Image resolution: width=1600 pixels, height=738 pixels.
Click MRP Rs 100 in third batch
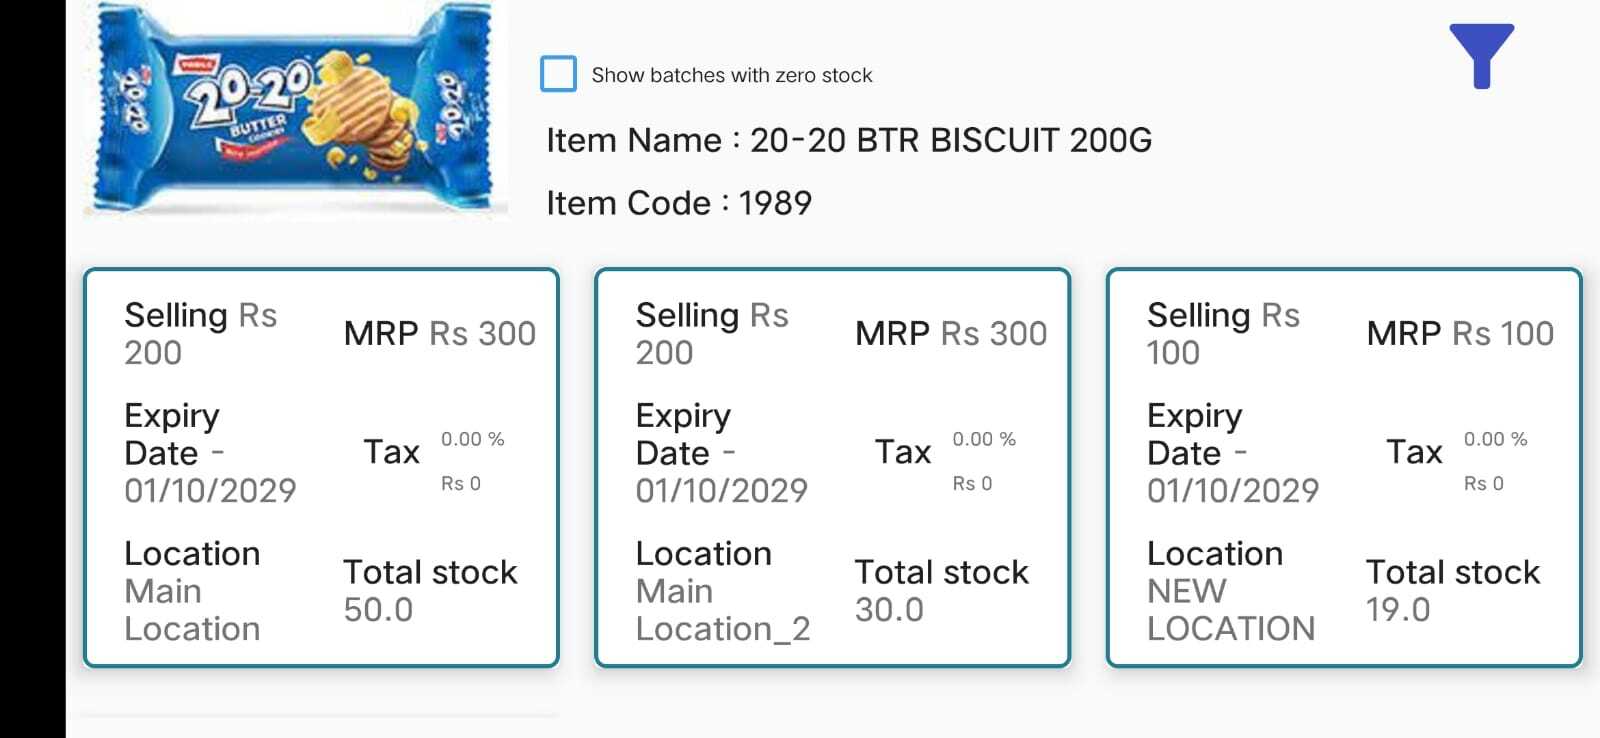coord(1460,333)
